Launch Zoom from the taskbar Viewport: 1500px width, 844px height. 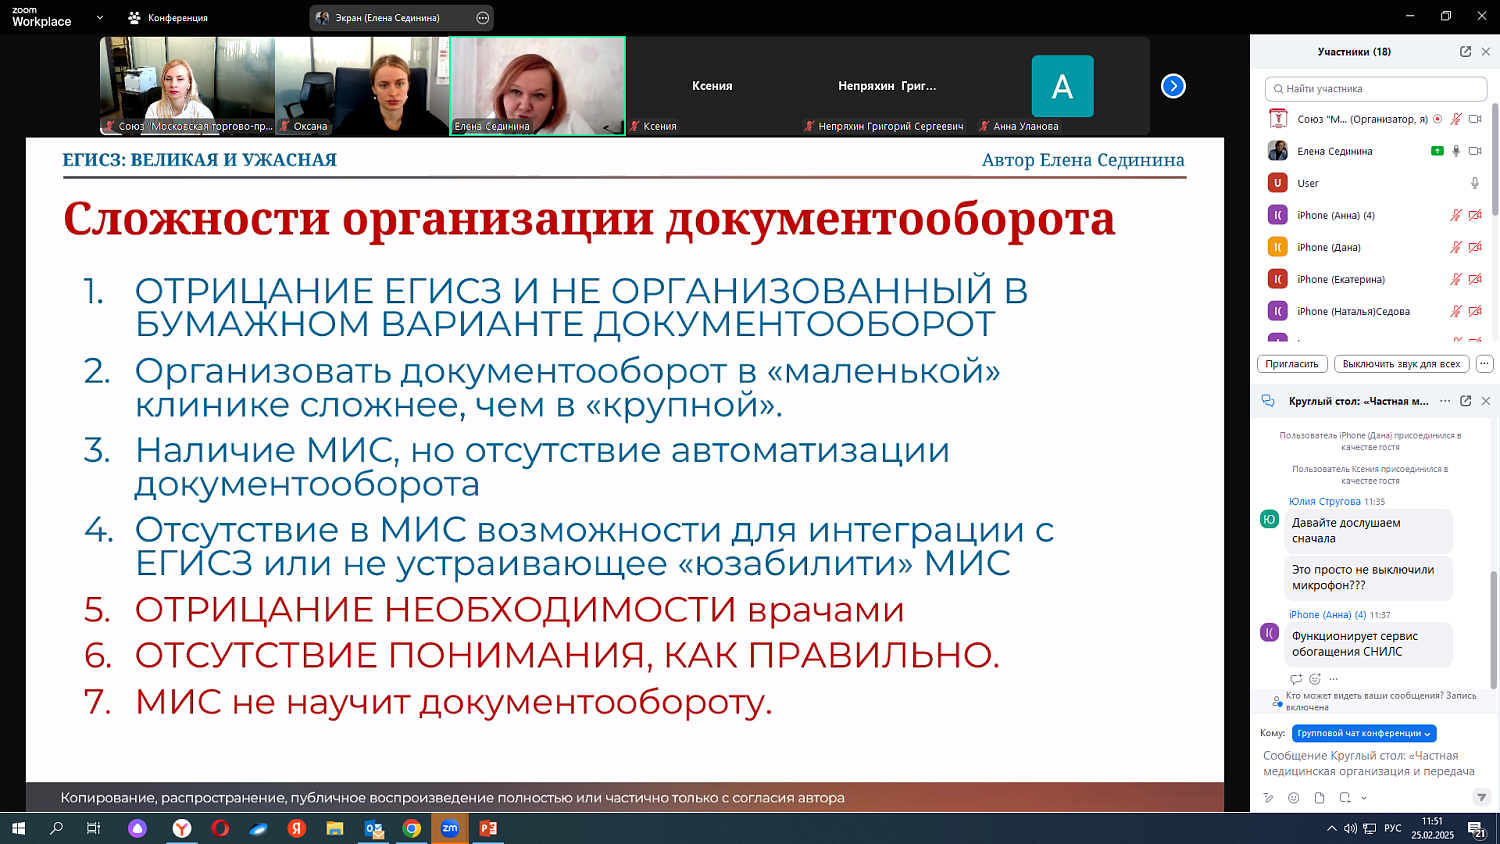coord(449,828)
